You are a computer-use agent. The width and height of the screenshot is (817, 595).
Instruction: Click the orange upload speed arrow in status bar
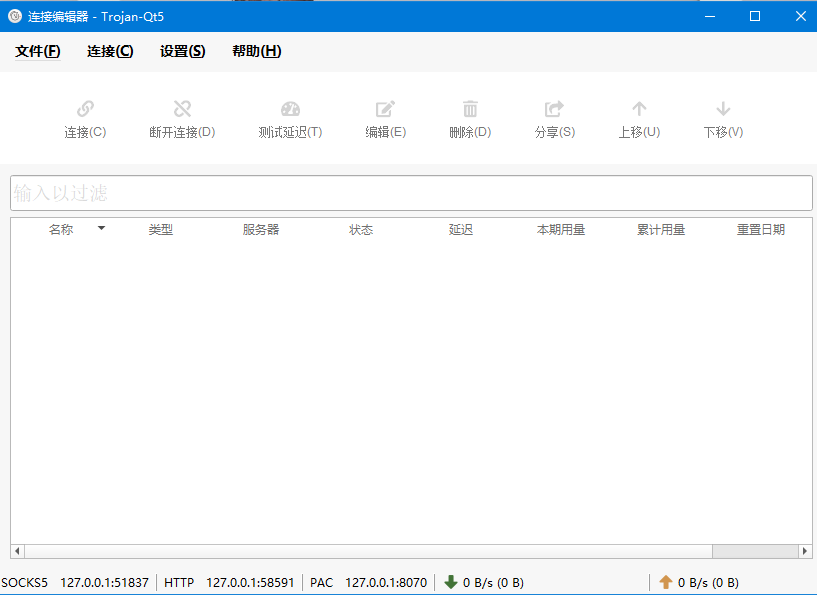(x=666, y=582)
